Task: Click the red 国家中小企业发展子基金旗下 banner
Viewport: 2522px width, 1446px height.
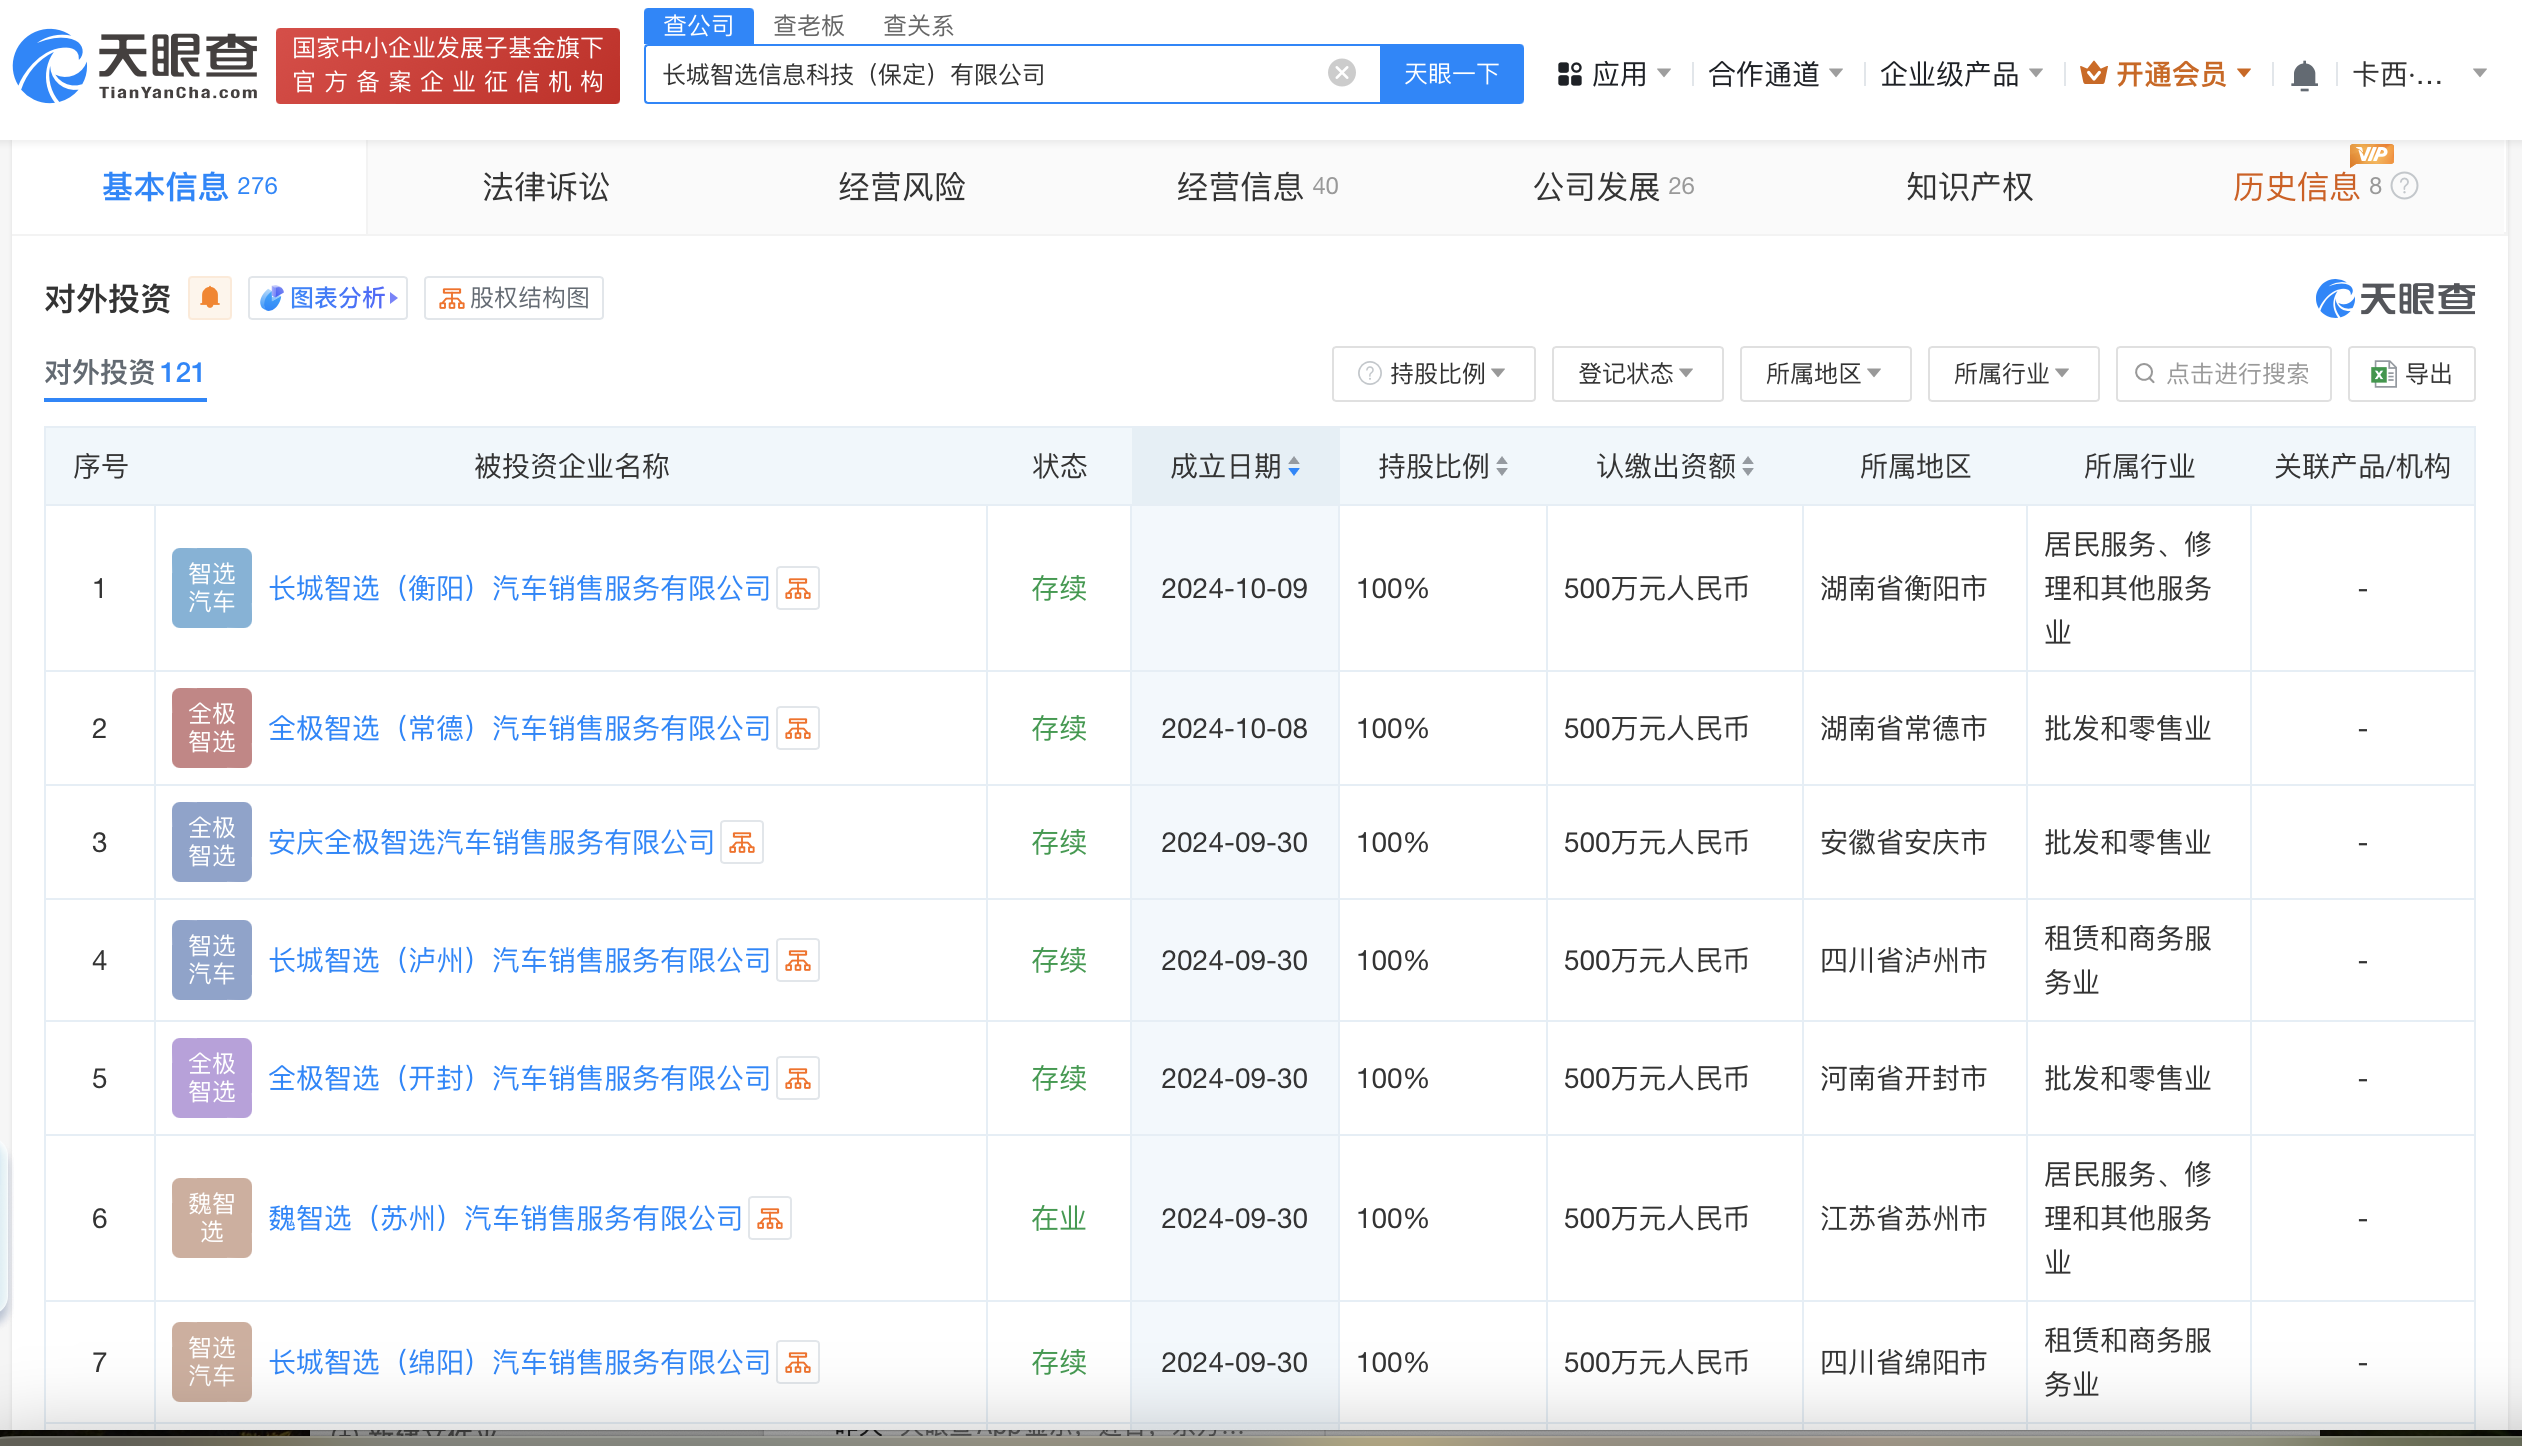Action: [x=448, y=65]
